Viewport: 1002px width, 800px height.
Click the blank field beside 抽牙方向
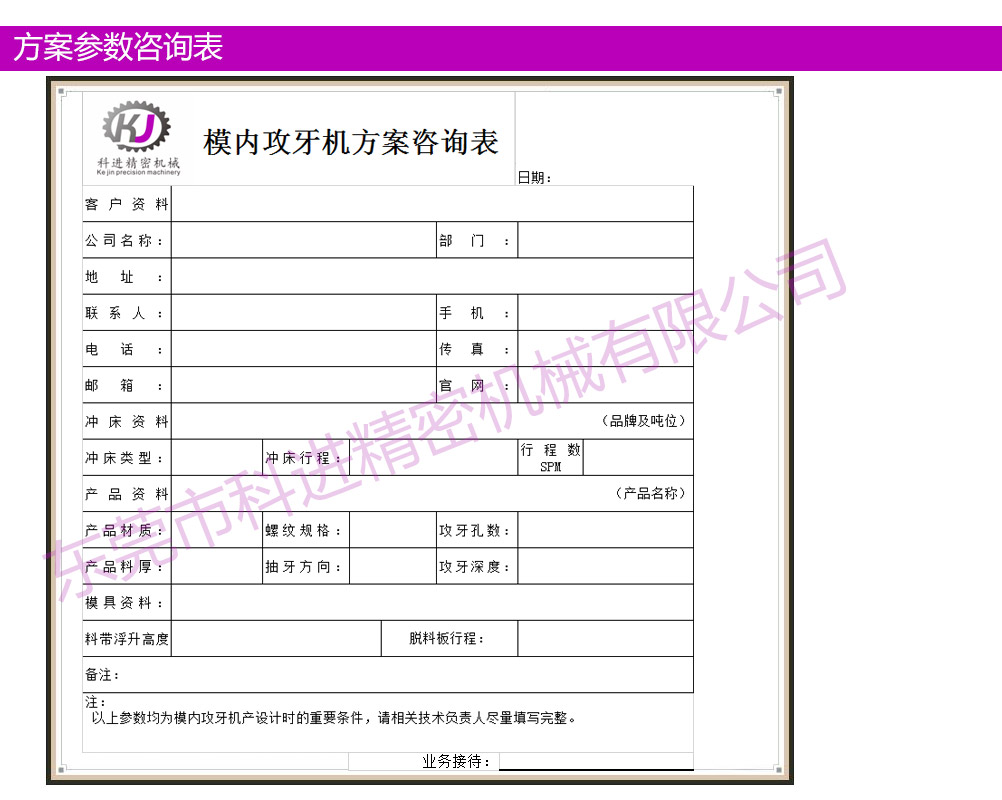coord(392,566)
